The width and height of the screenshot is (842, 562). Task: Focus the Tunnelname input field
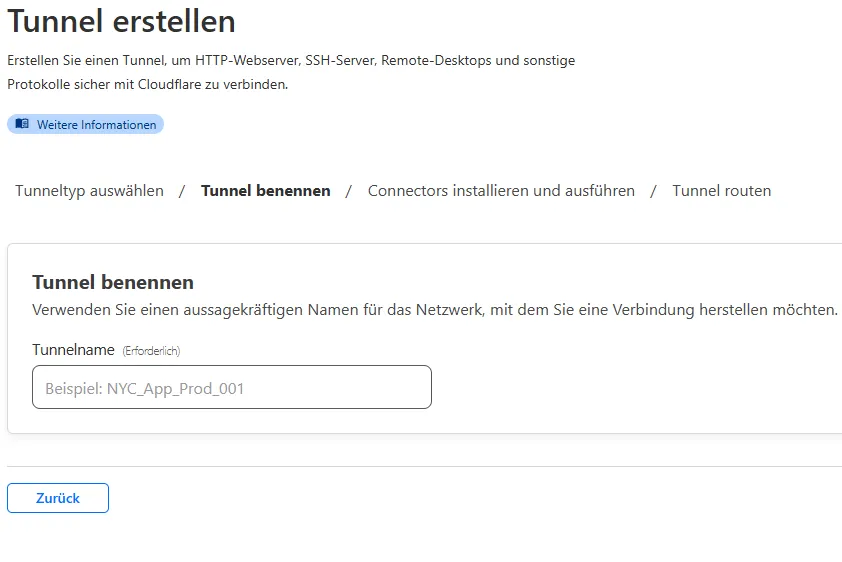pyautogui.click(x=232, y=387)
